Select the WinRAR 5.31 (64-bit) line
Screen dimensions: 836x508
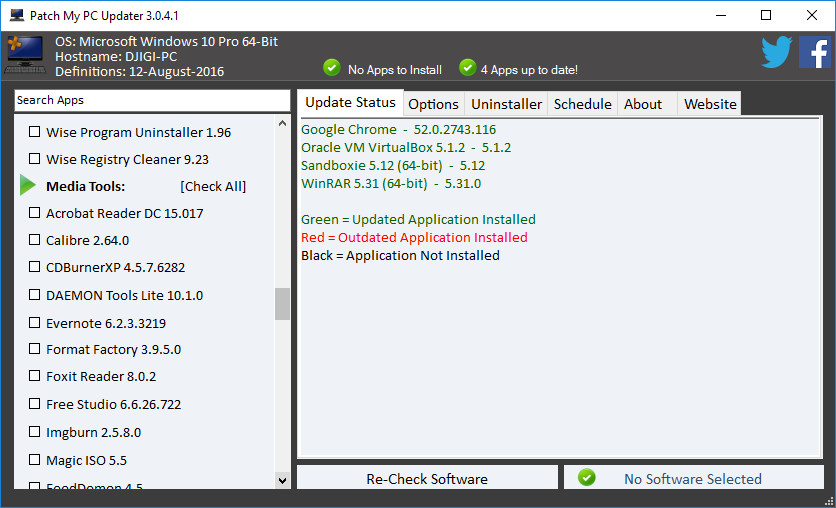coord(391,184)
